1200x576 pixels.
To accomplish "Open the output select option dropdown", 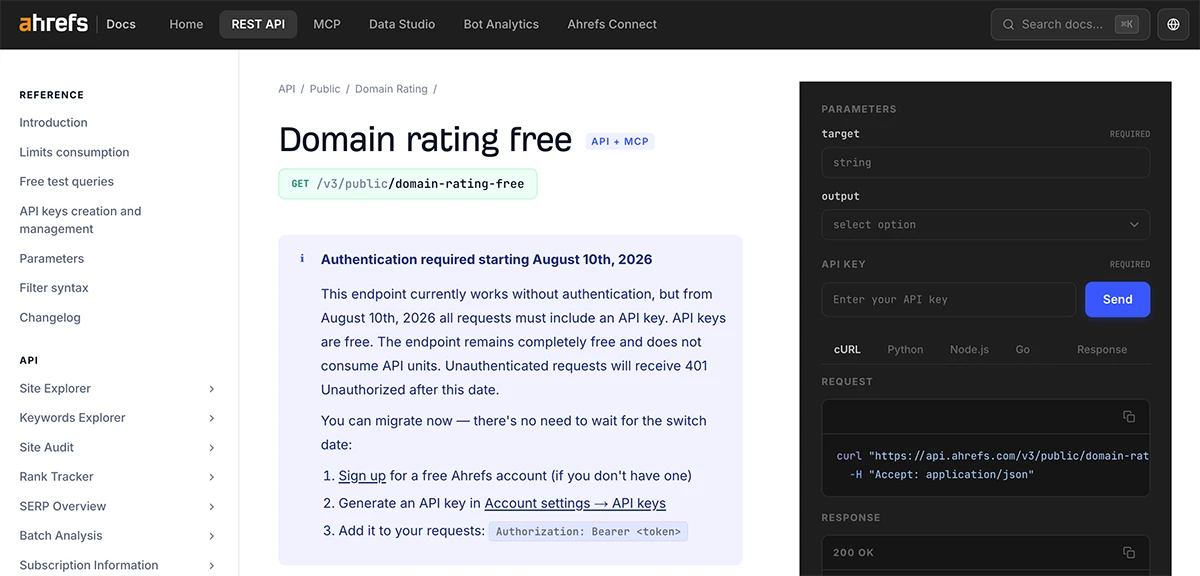I will point(985,225).
